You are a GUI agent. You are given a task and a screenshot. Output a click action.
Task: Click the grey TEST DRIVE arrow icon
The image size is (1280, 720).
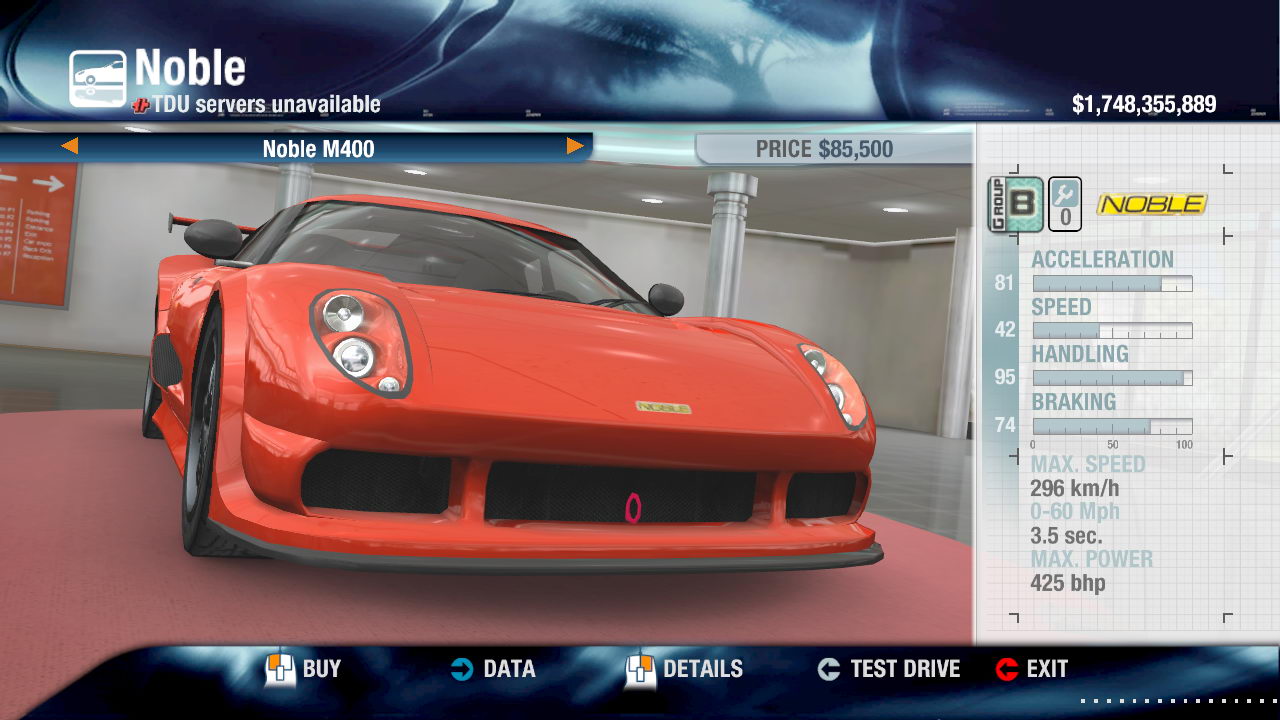[829, 669]
